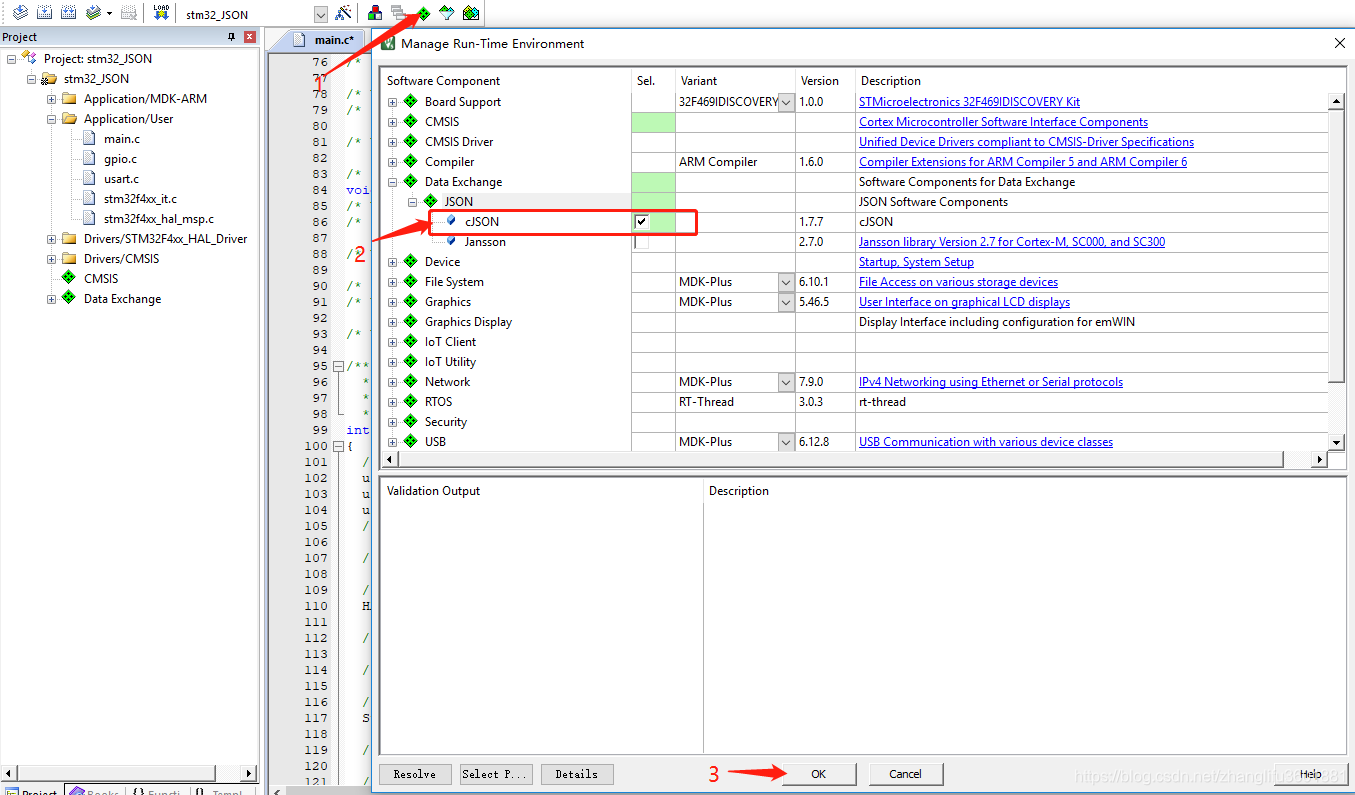Image resolution: width=1355 pixels, height=795 pixels.
Task: Open Options for Target magic wand icon
Action: click(344, 13)
